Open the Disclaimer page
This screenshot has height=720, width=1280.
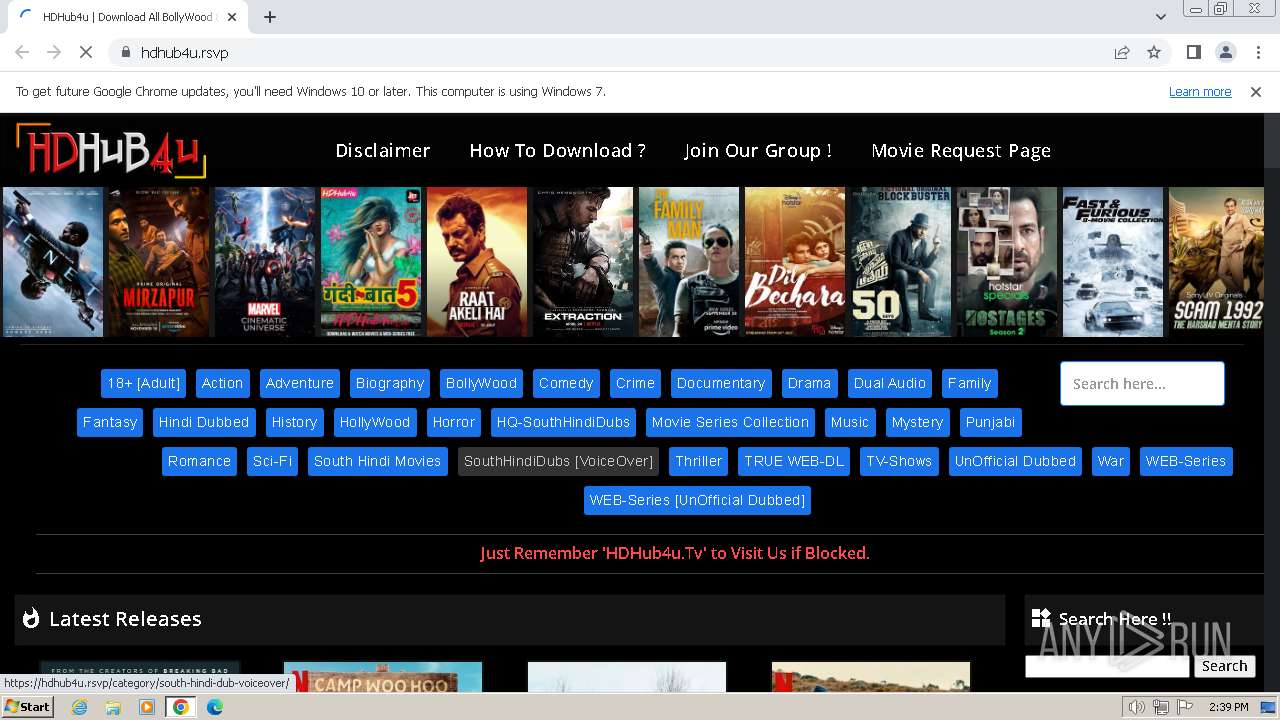tap(383, 150)
